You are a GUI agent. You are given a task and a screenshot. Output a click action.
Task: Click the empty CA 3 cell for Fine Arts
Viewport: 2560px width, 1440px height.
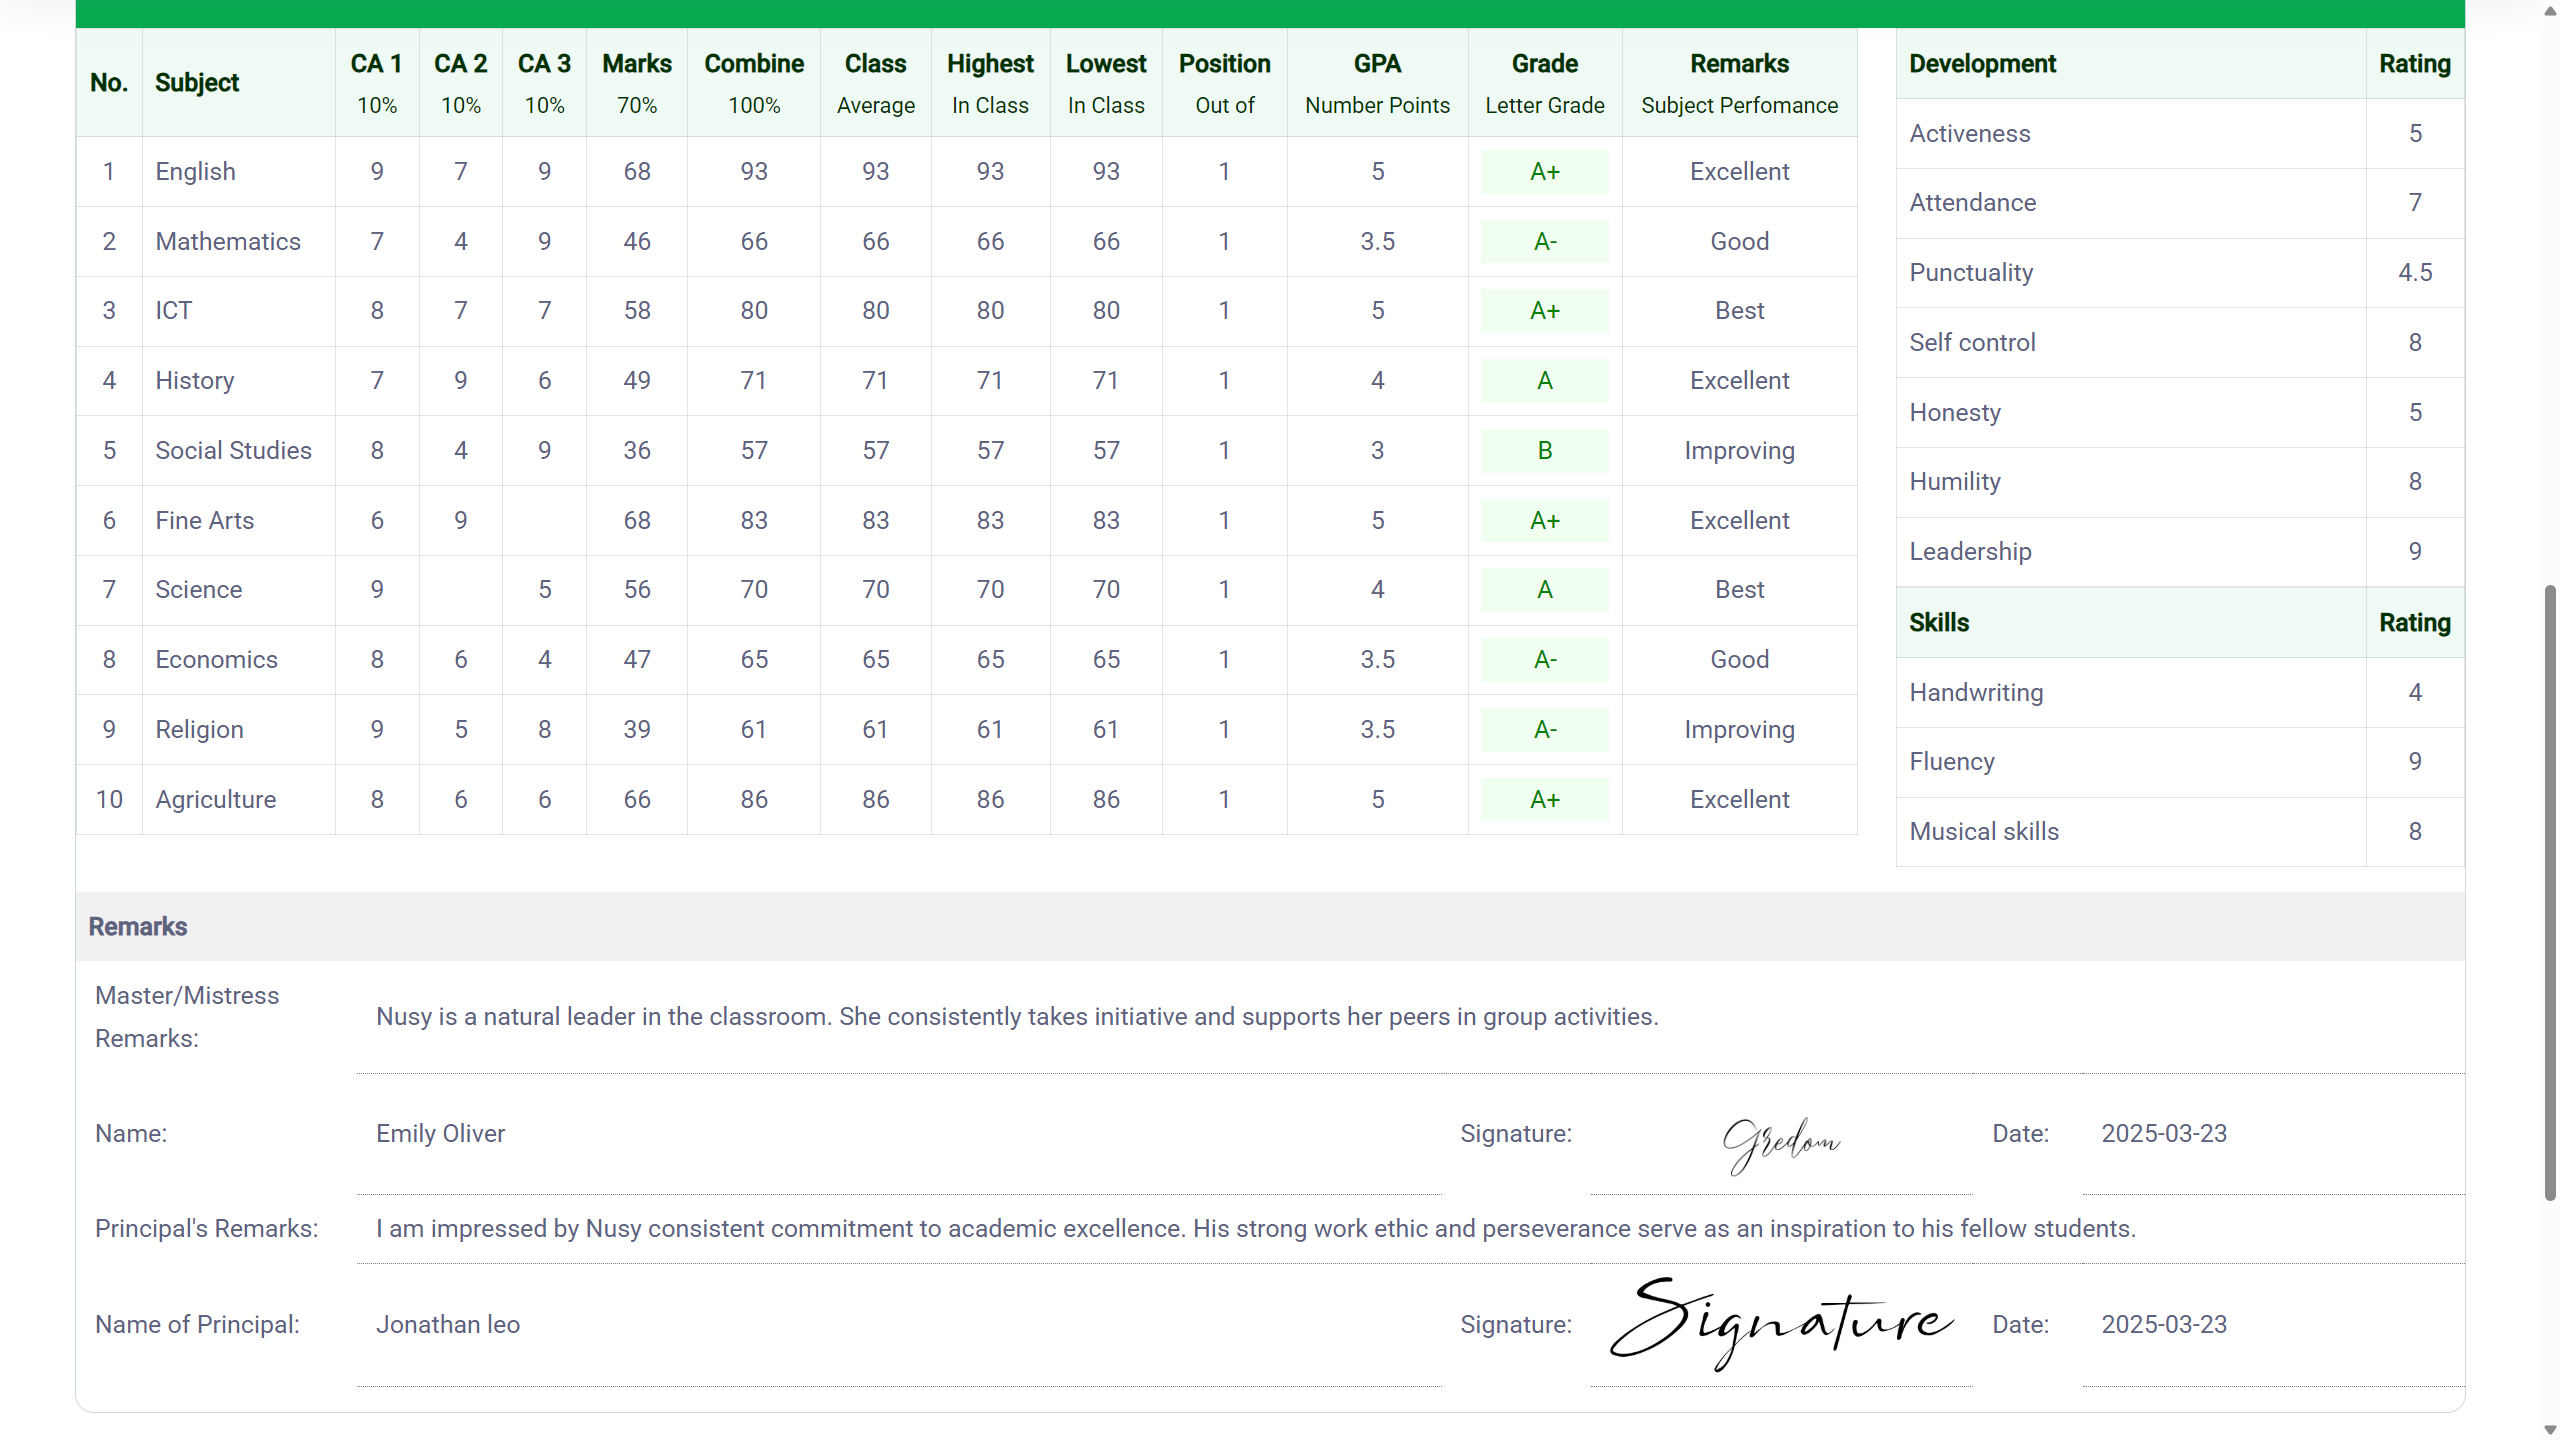[544, 521]
